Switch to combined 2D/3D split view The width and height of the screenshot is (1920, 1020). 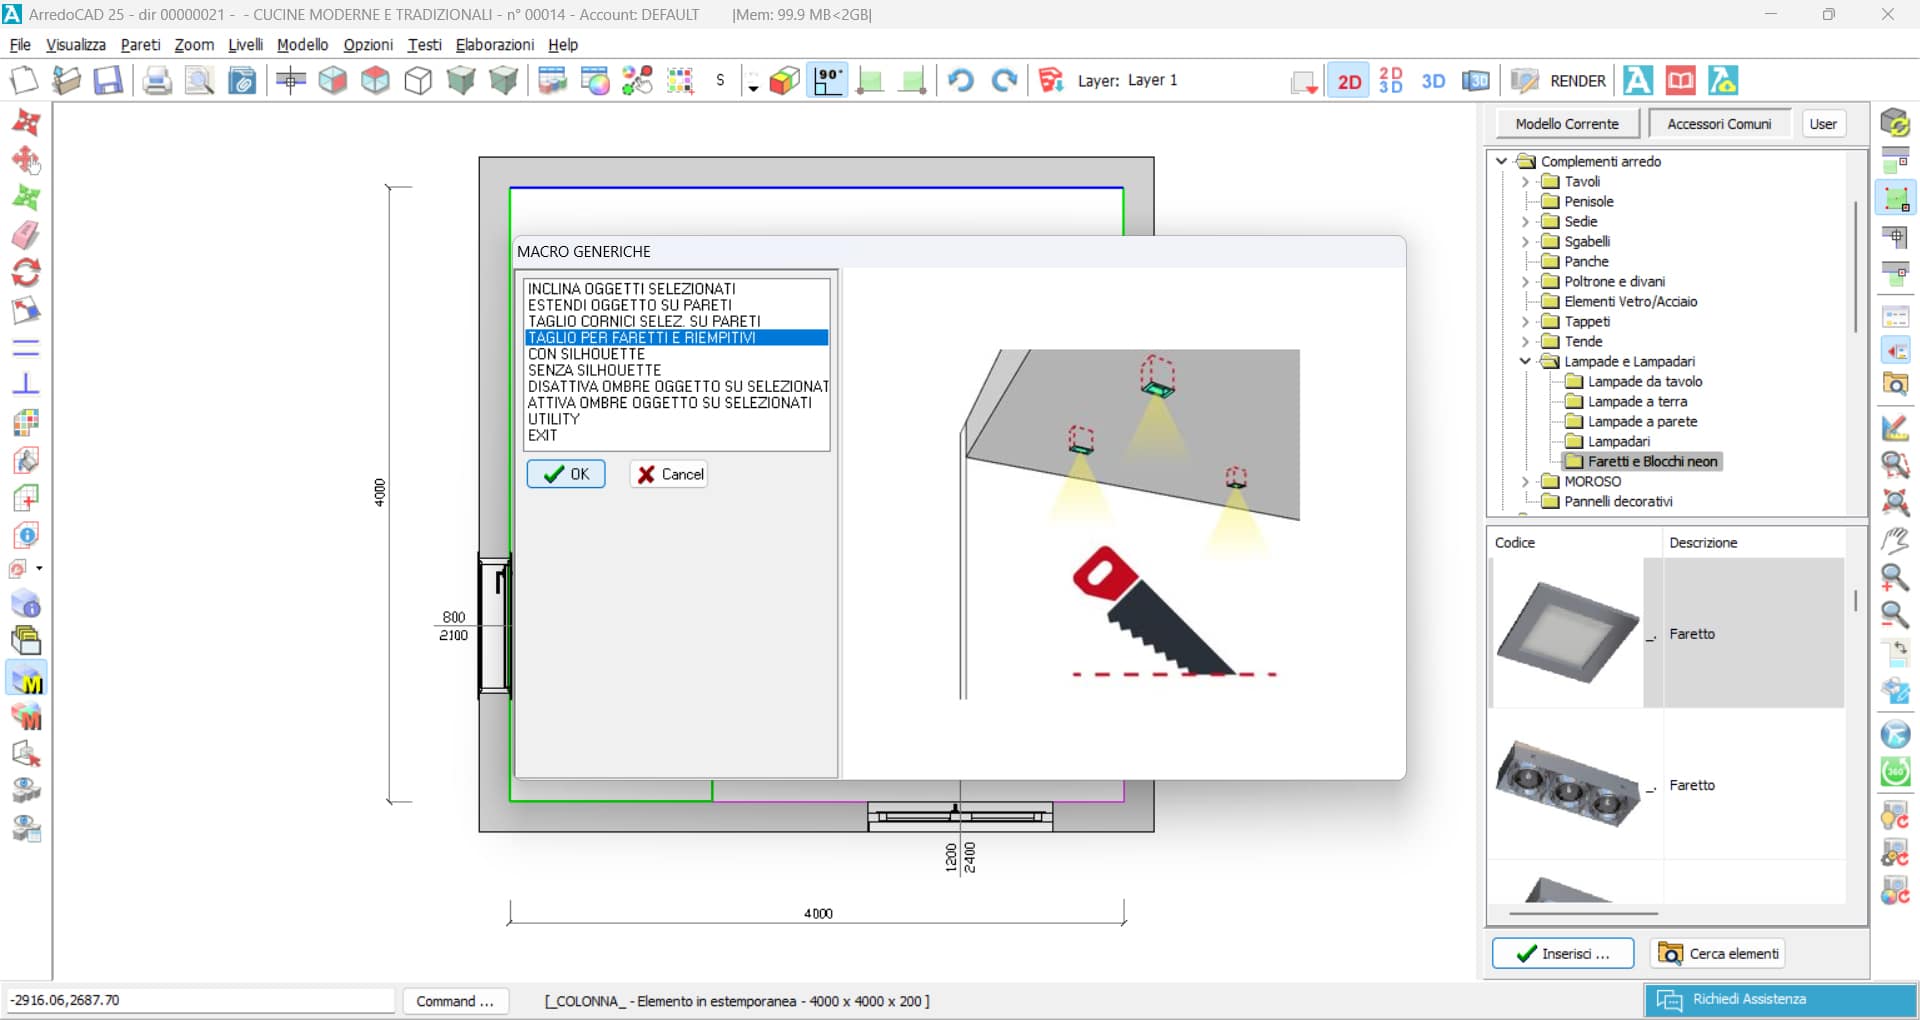coord(1390,81)
